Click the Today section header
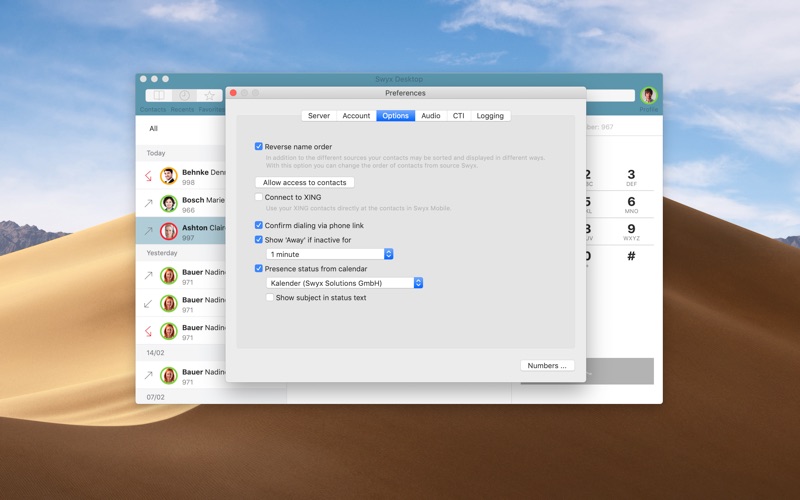The width and height of the screenshot is (800, 500). (x=181, y=153)
